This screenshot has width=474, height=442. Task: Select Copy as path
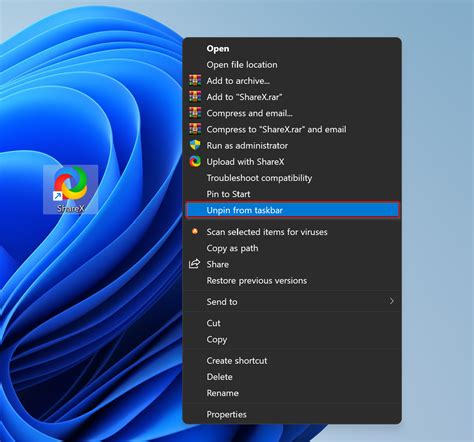point(292,248)
